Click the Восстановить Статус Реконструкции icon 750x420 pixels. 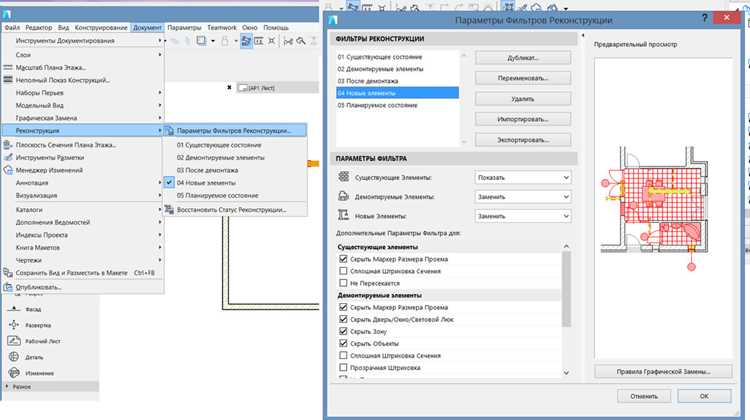tap(169, 210)
